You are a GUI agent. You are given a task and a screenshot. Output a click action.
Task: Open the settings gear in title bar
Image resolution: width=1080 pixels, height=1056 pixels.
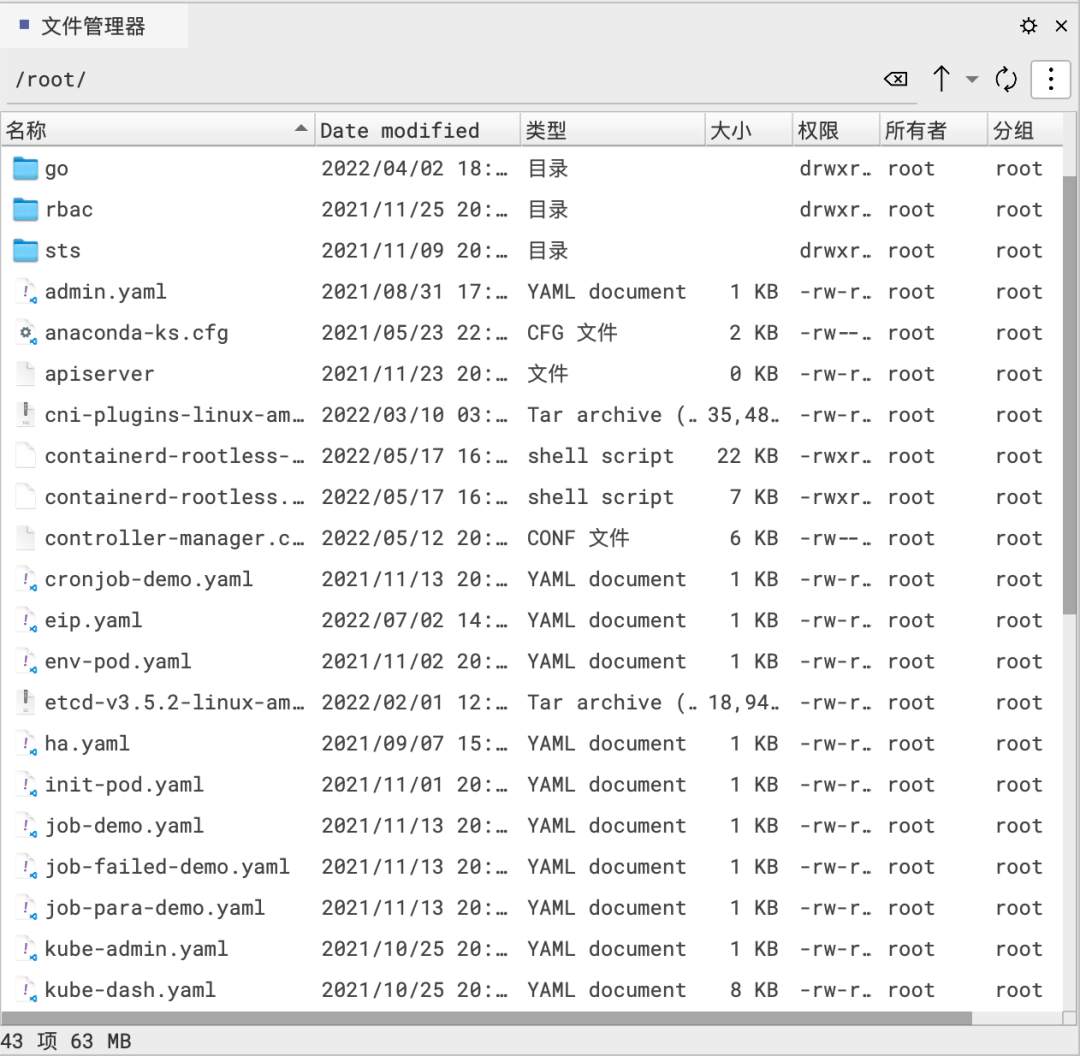[1028, 26]
